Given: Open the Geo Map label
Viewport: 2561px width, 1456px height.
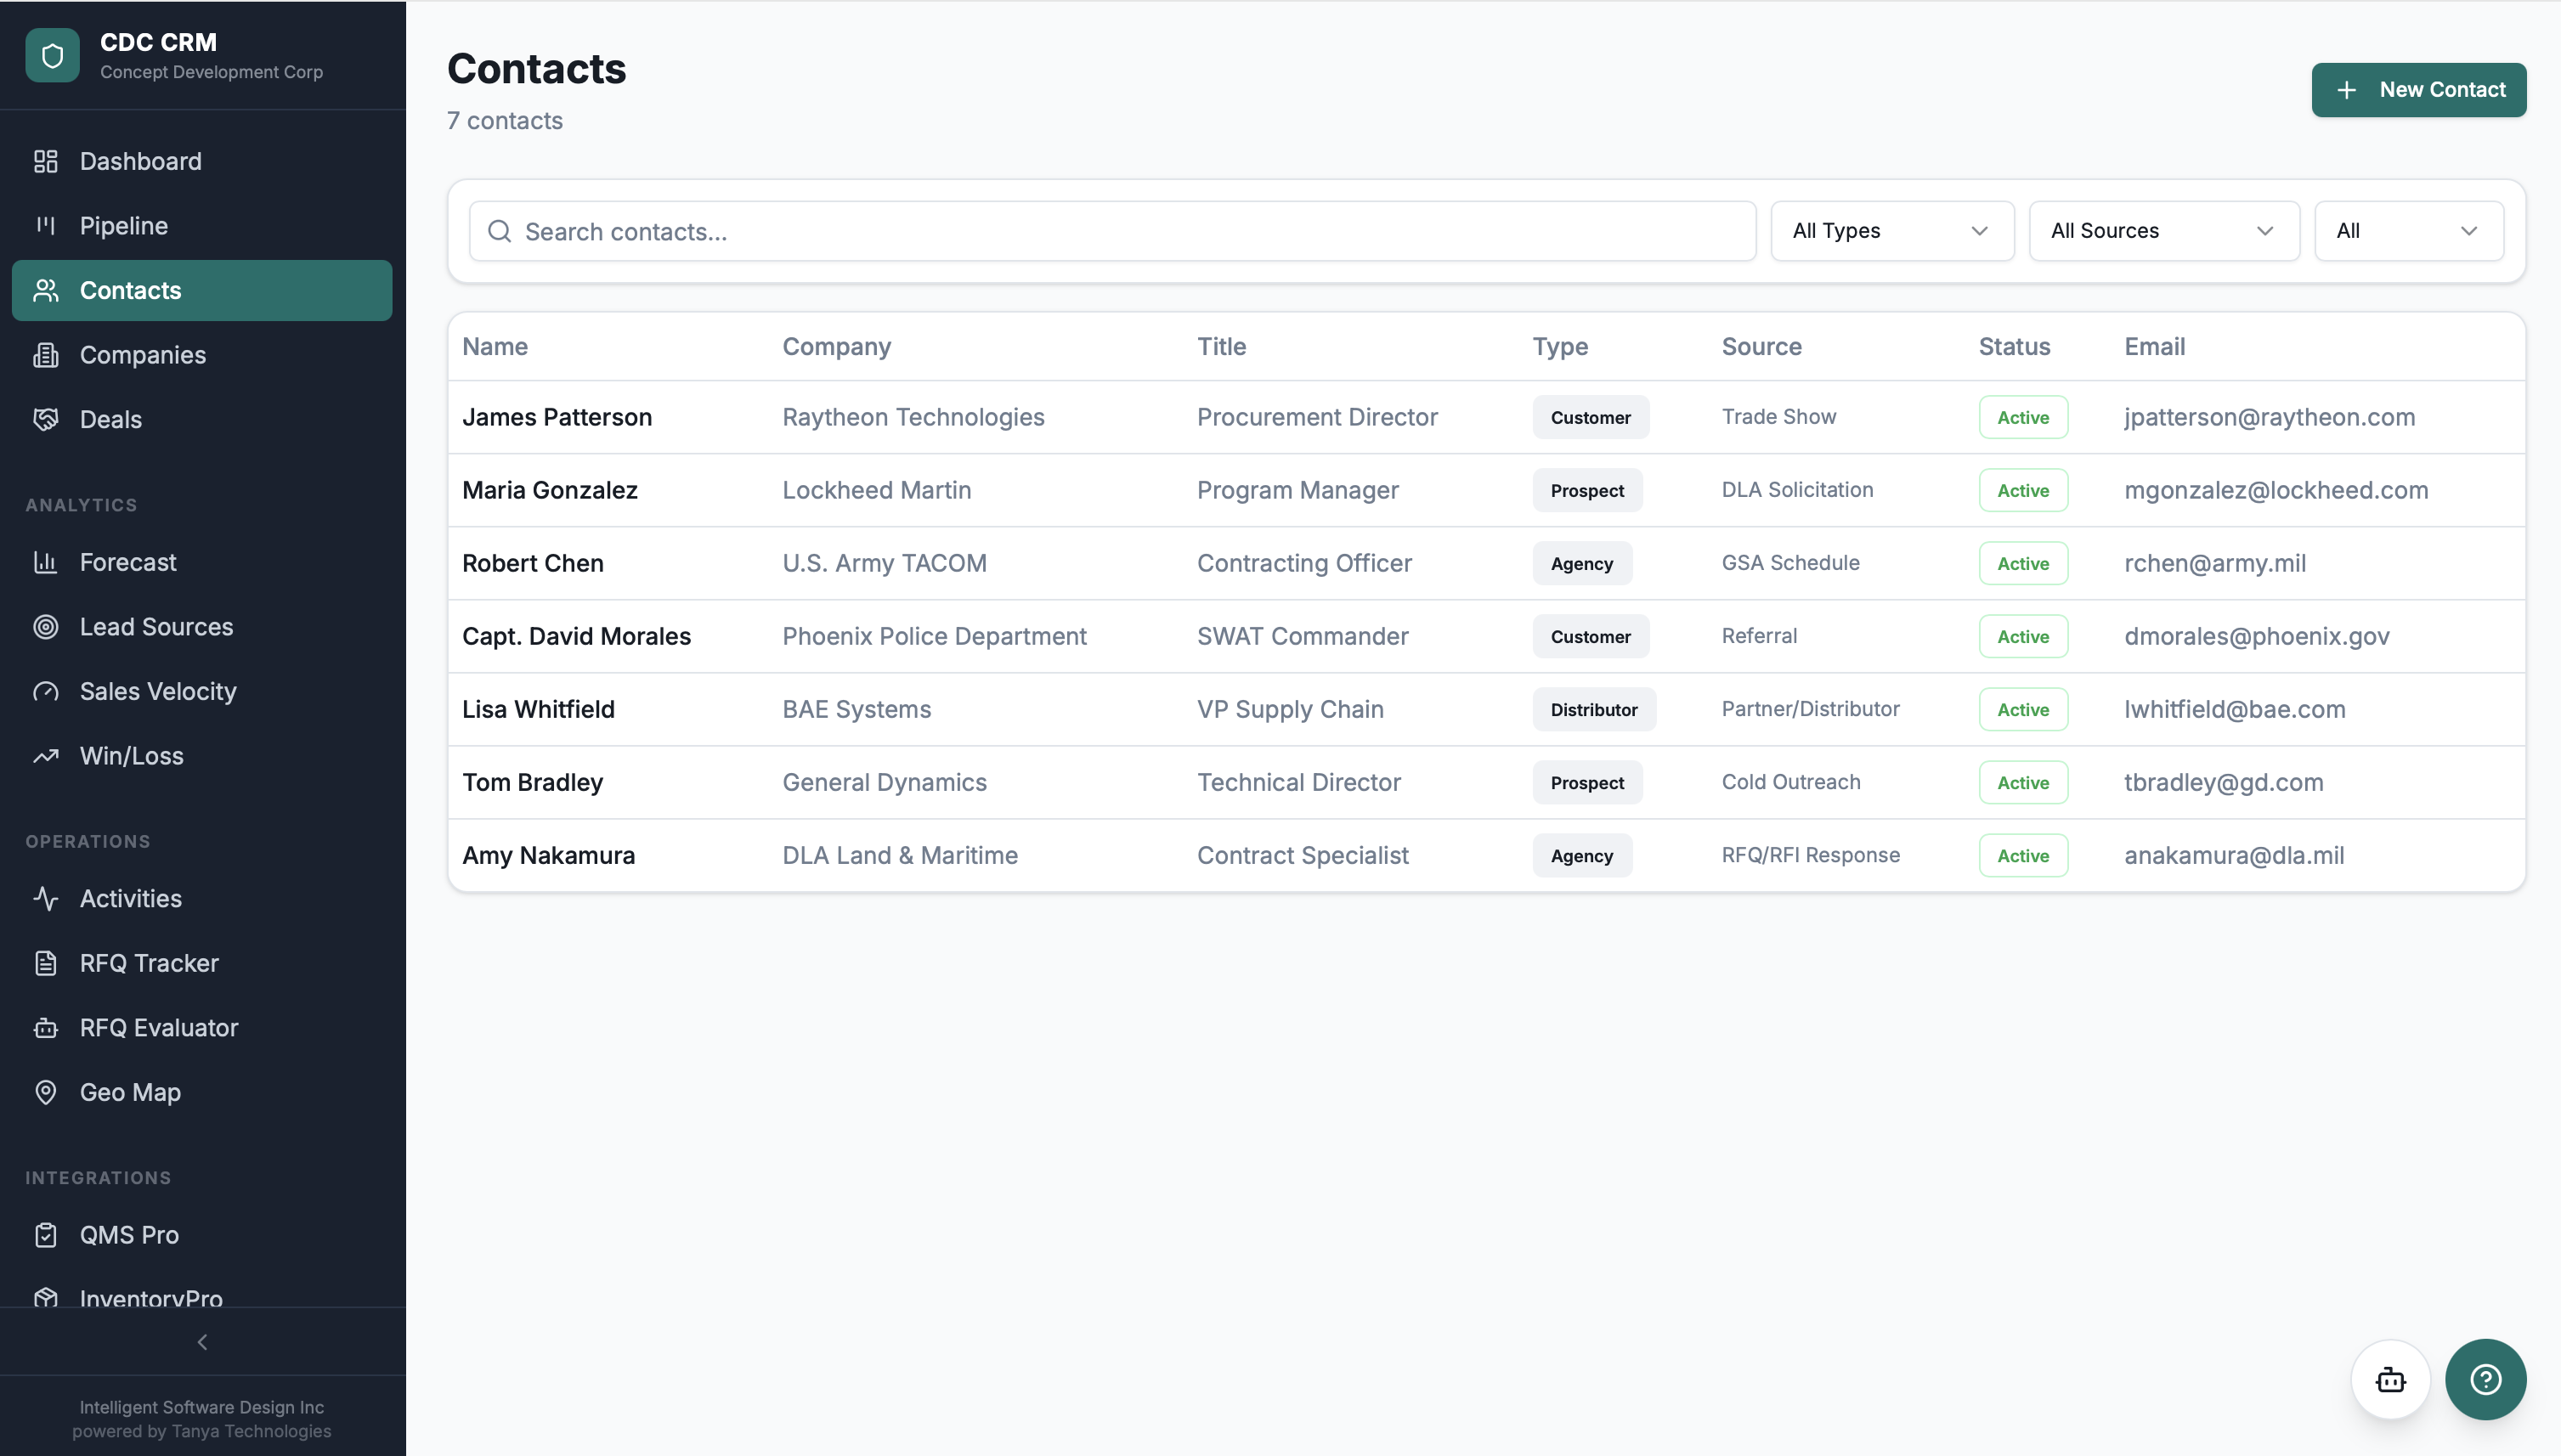Looking at the screenshot, I should click(130, 1092).
